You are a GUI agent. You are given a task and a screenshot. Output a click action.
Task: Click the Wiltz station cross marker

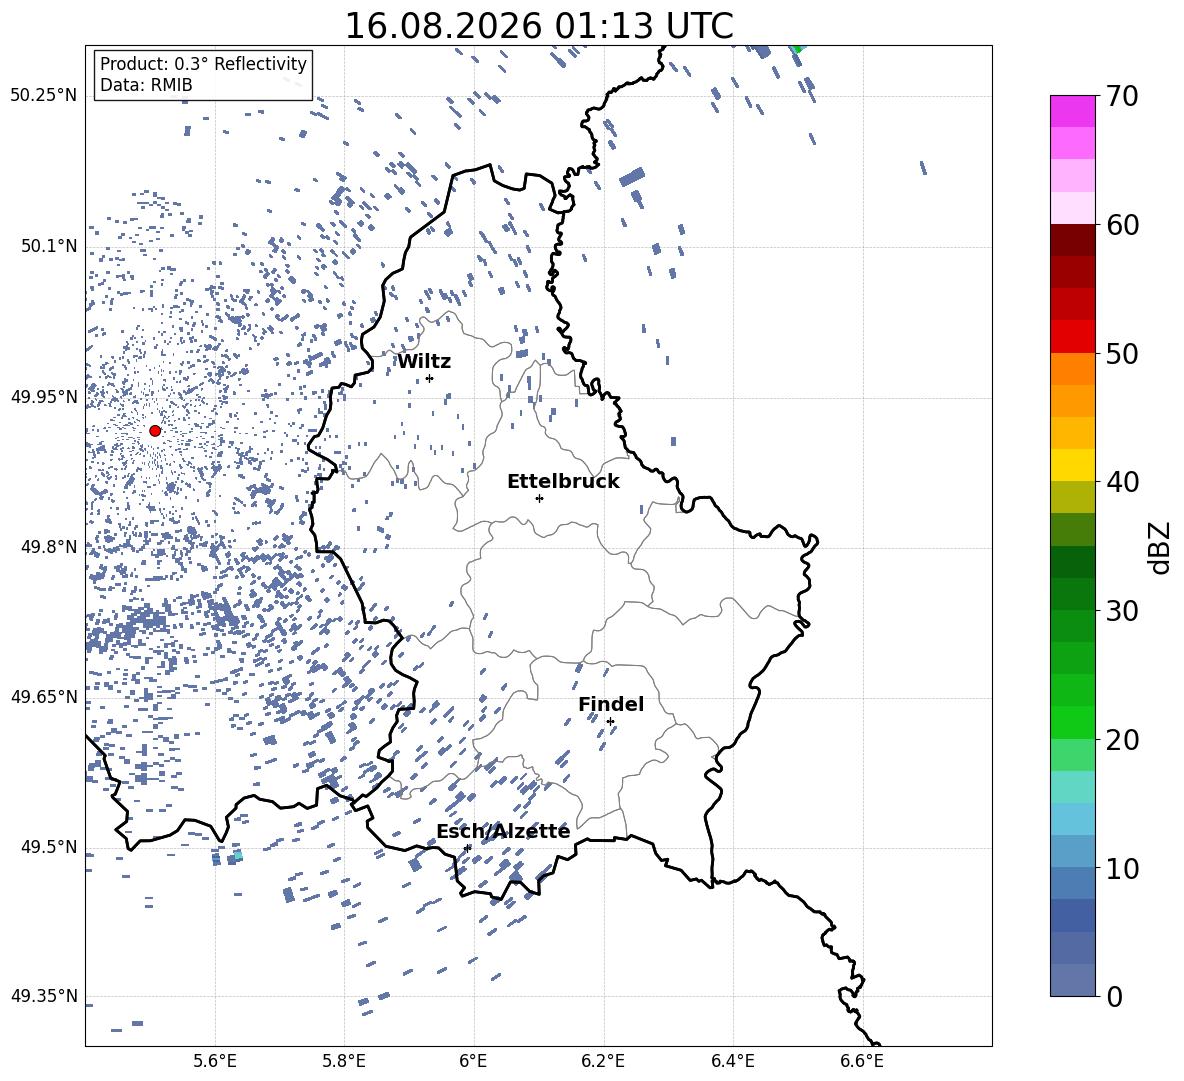430,378
